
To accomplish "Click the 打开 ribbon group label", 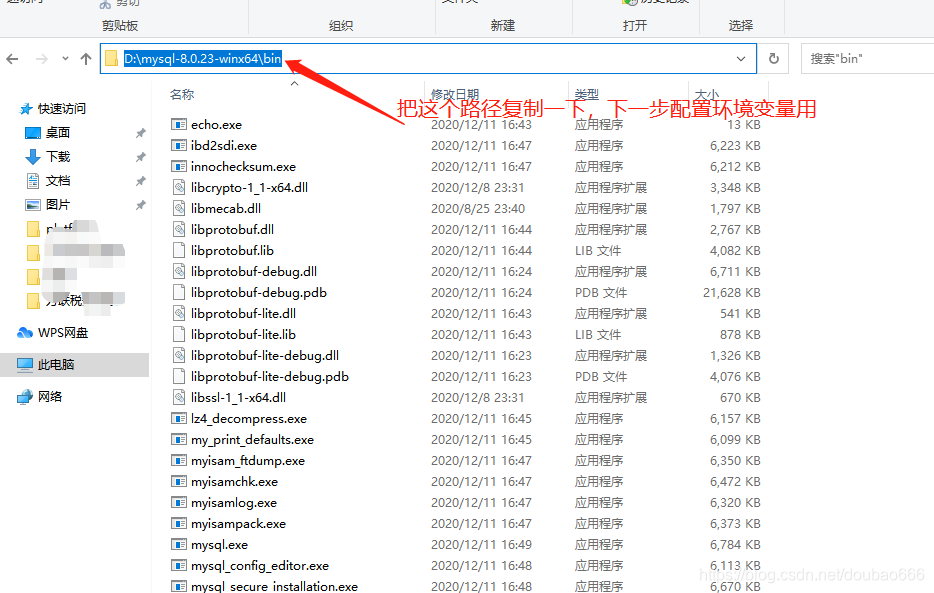I will coord(634,26).
